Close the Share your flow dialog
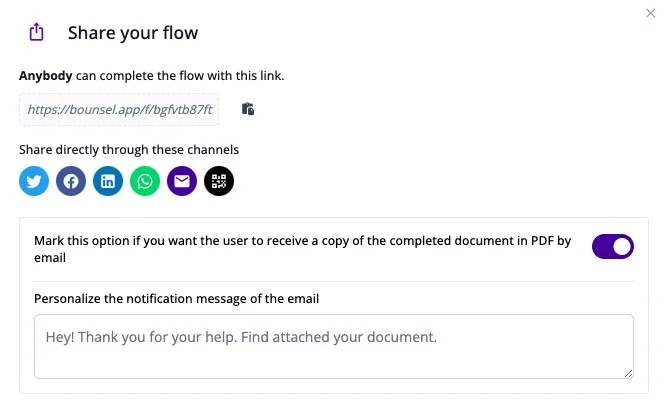The image size is (668, 413). [650, 13]
